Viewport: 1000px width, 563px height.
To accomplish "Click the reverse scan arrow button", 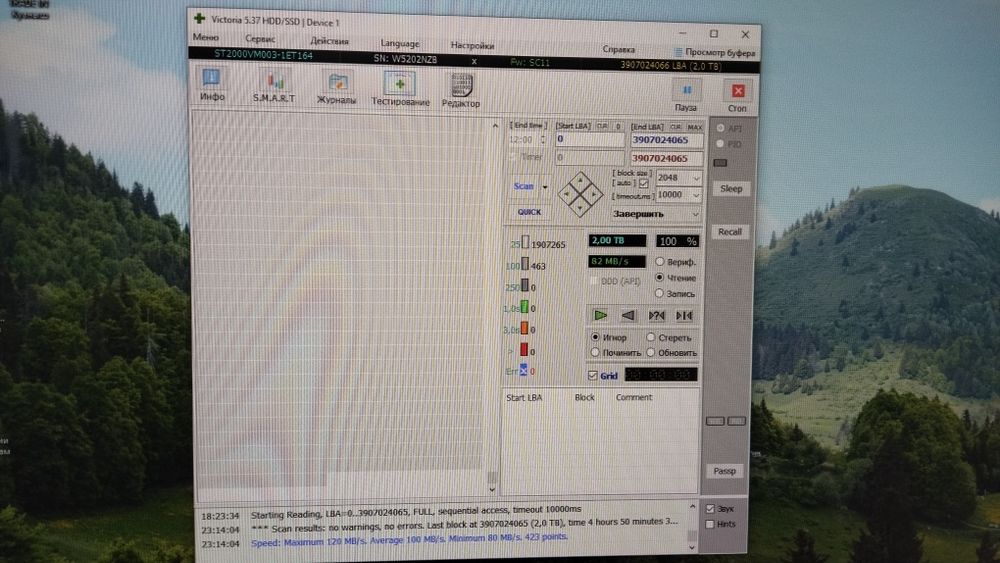I will (x=628, y=315).
